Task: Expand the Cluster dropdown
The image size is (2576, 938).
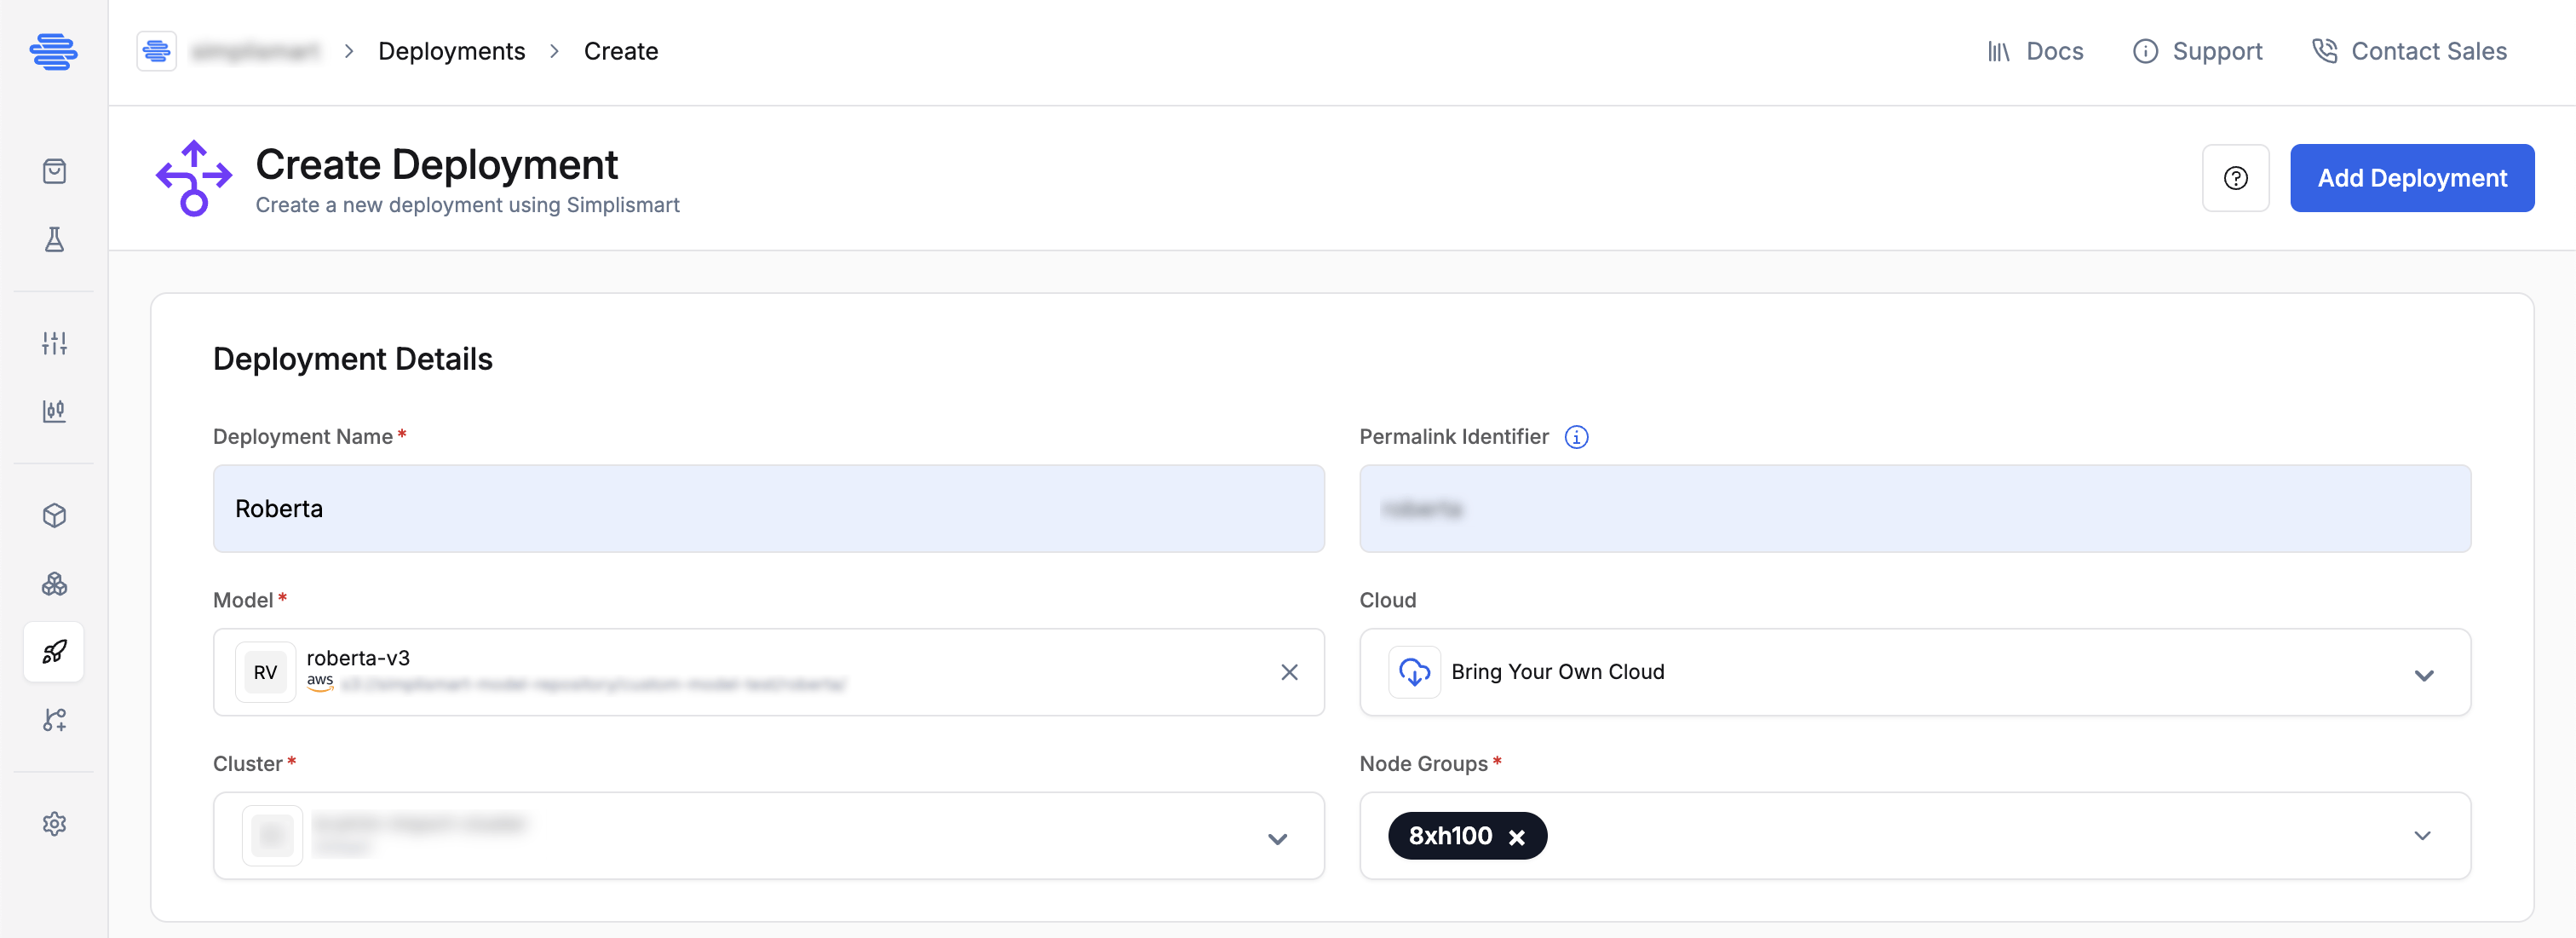Action: pos(768,836)
